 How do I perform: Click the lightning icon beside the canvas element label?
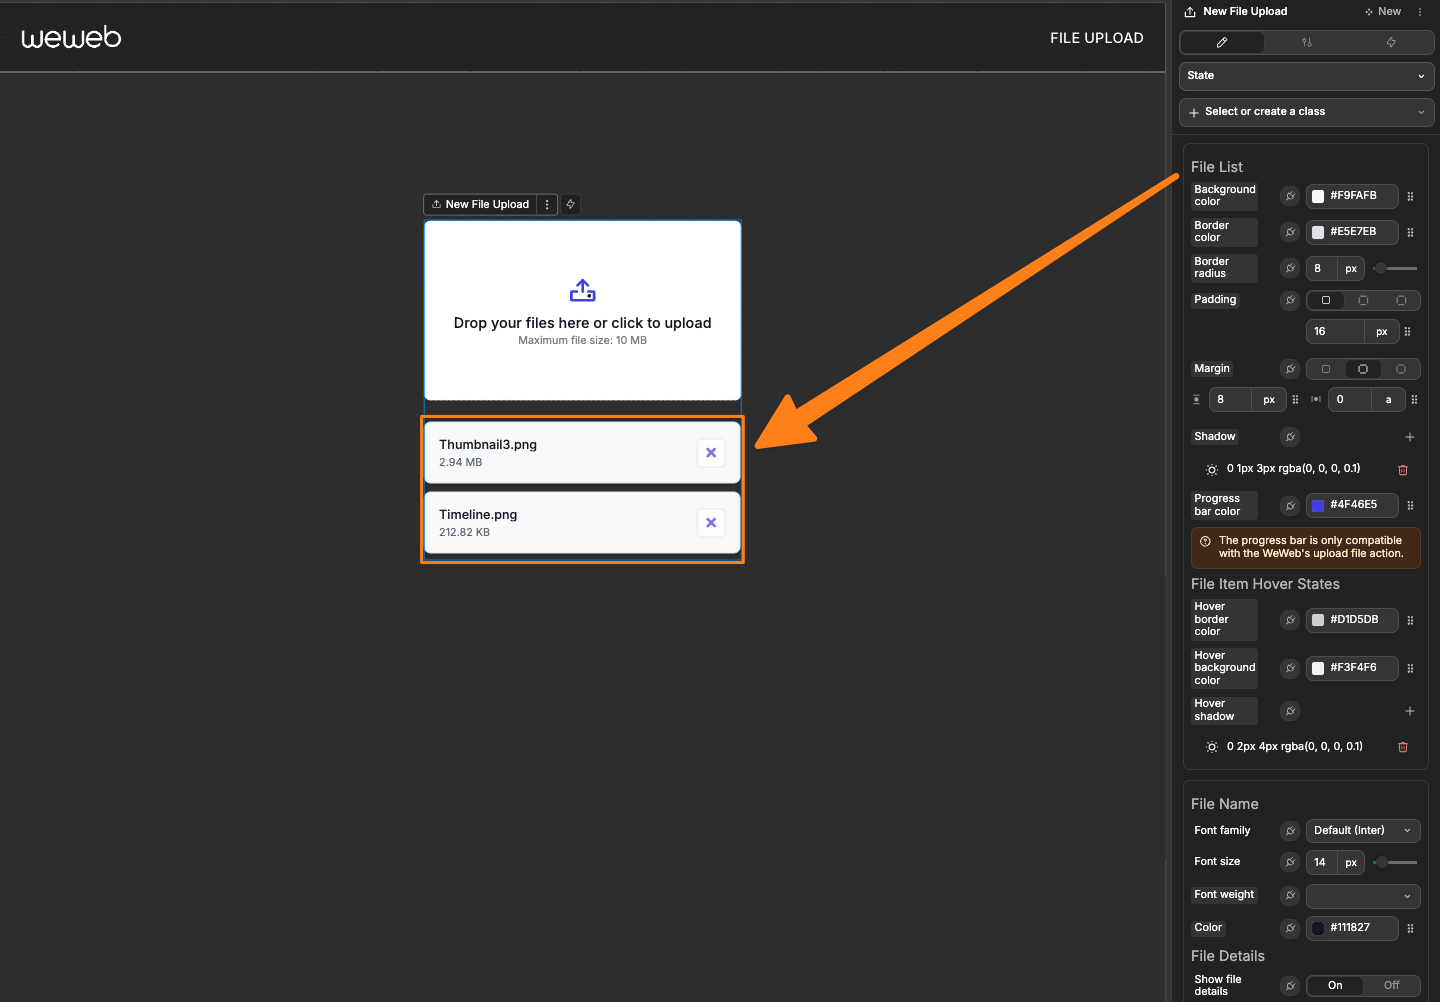[x=570, y=204]
